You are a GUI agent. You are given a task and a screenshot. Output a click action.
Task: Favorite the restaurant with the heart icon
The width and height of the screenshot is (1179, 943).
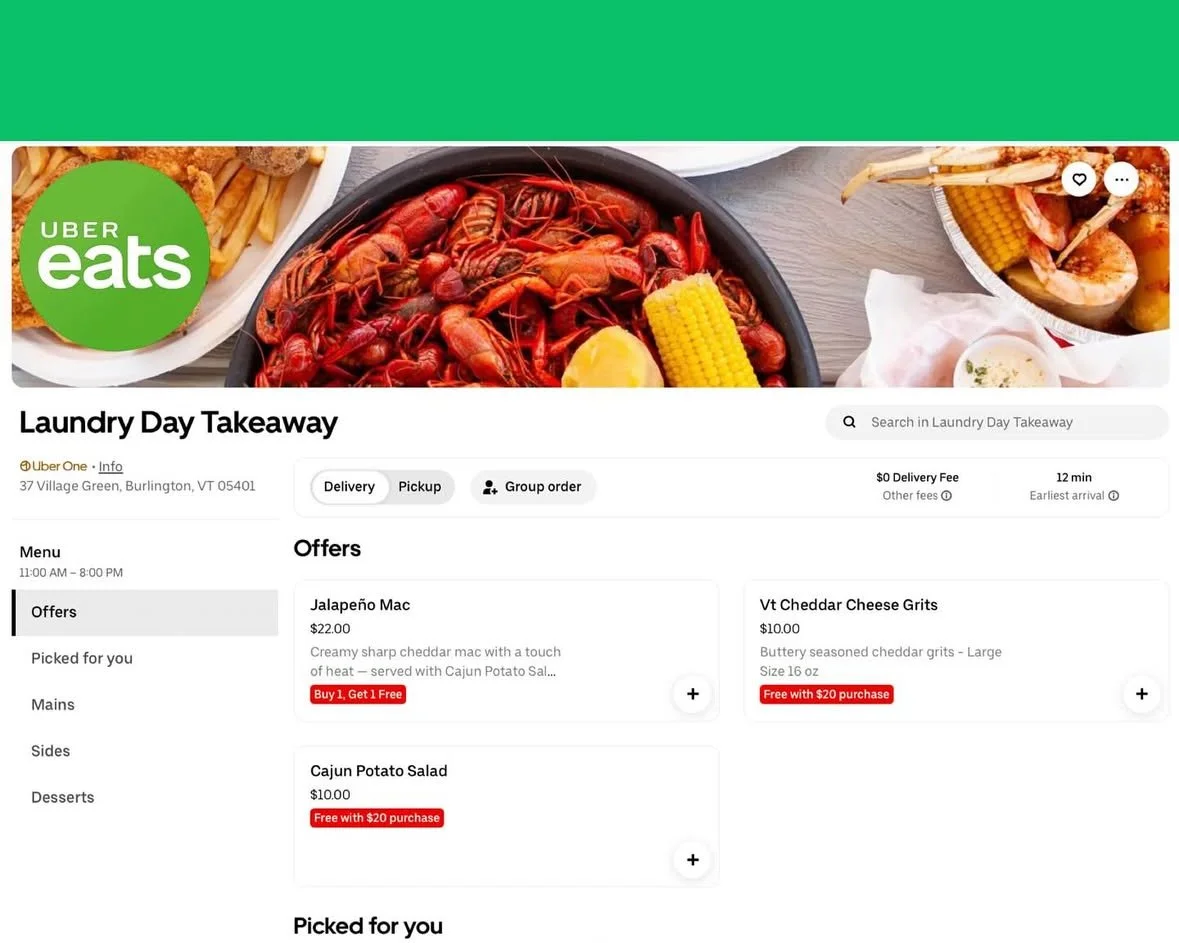1079,179
